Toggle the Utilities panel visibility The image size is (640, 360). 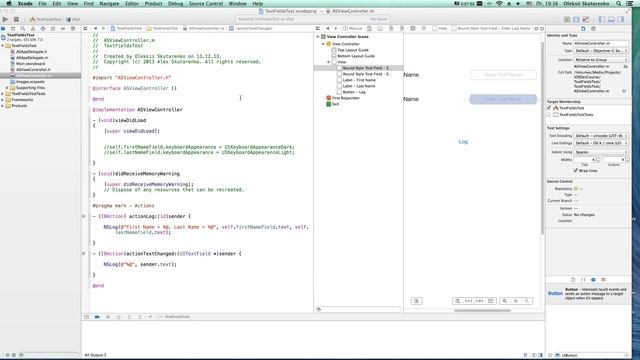coord(621,19)
